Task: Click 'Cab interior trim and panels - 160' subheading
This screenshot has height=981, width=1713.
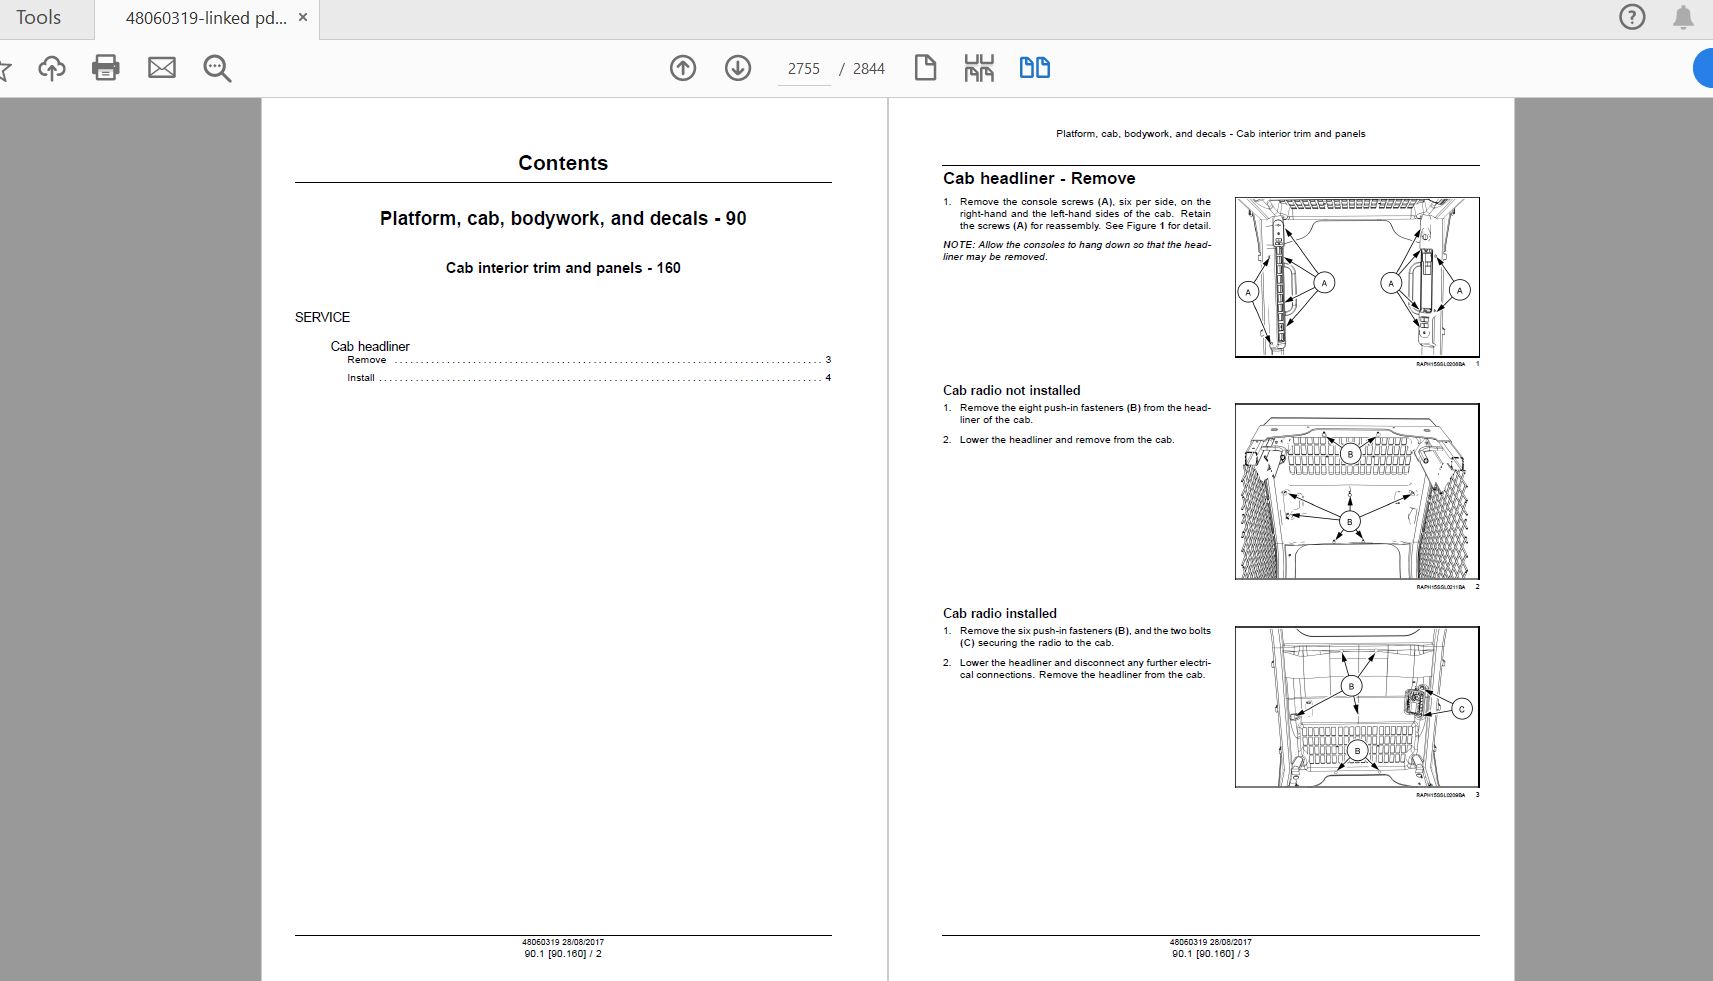Action: (563, 268)
